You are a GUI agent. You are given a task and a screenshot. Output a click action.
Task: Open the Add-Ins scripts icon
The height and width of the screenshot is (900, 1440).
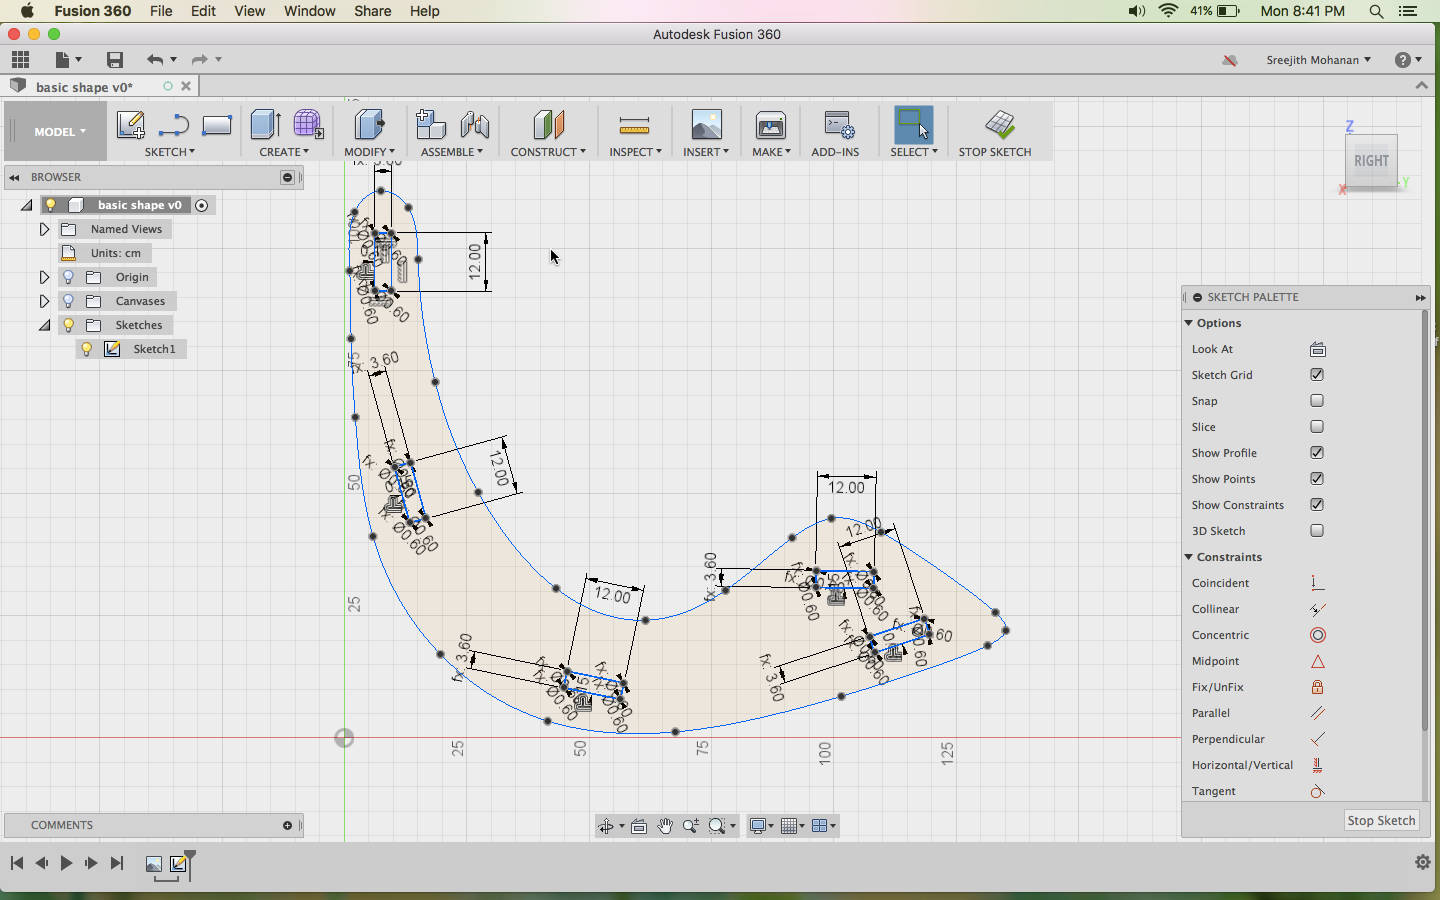838,125
